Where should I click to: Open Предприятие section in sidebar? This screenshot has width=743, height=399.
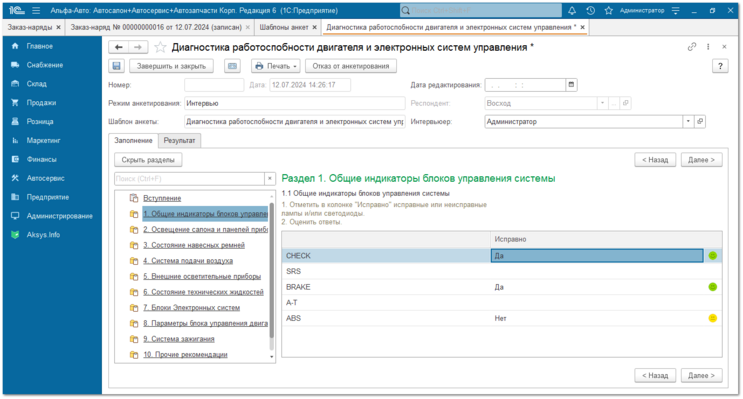(x=52, y=197)
